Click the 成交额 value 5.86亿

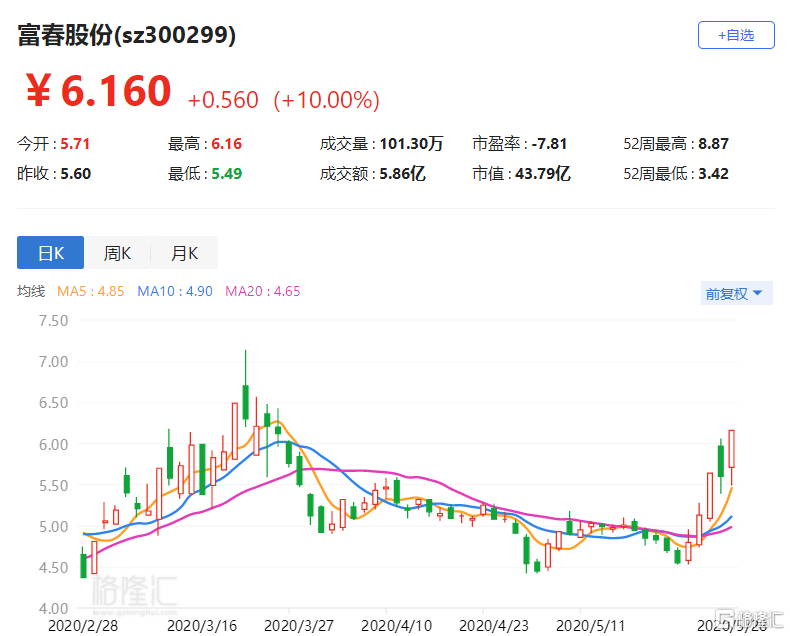403,173
